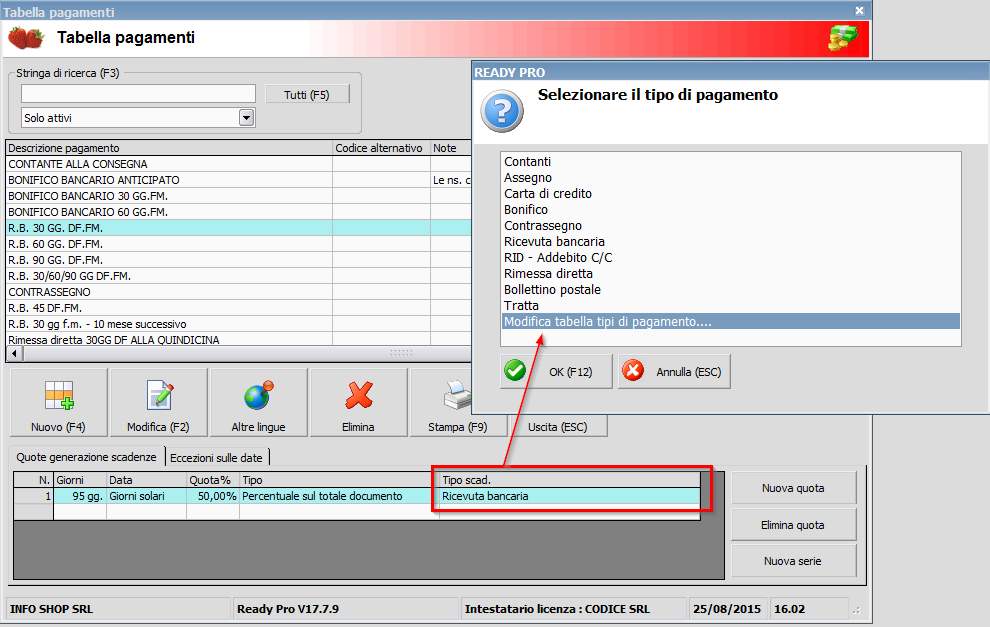The image size is (990, 627).
Task: Click the Modifica (F2) pencil icon
Action: point(159,396)
